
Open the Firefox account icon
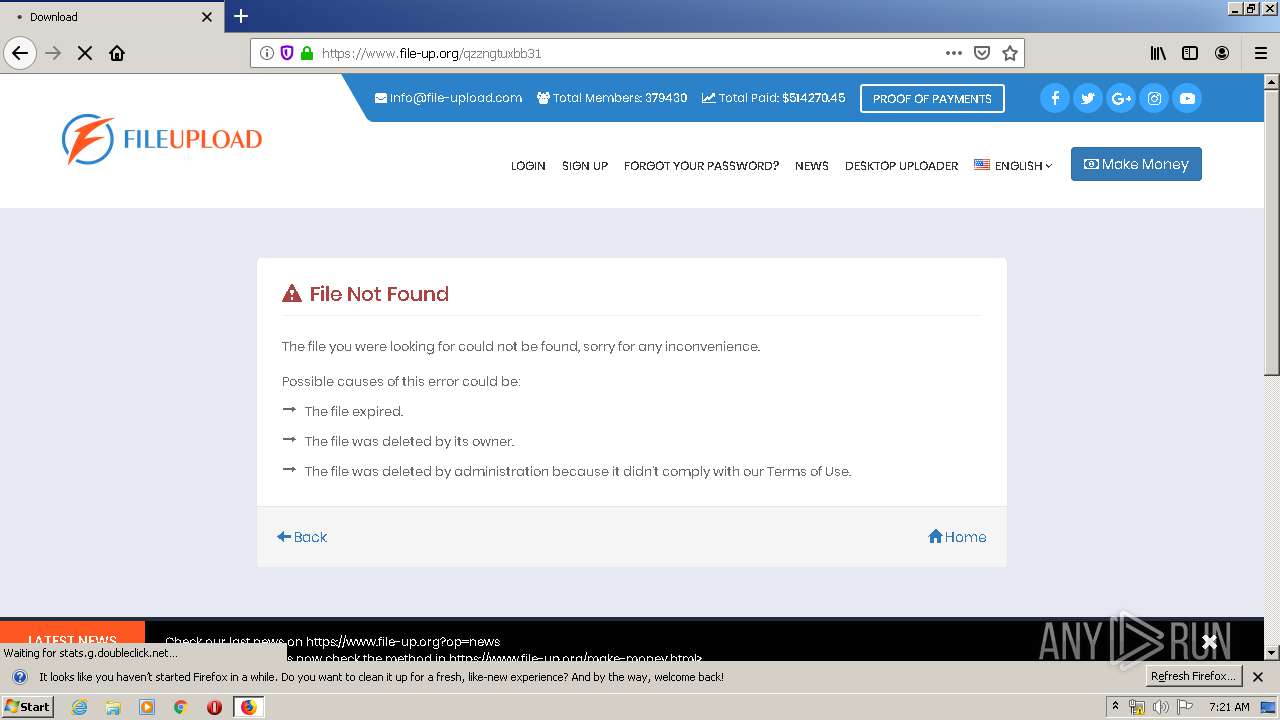(x=1222, y=53)
